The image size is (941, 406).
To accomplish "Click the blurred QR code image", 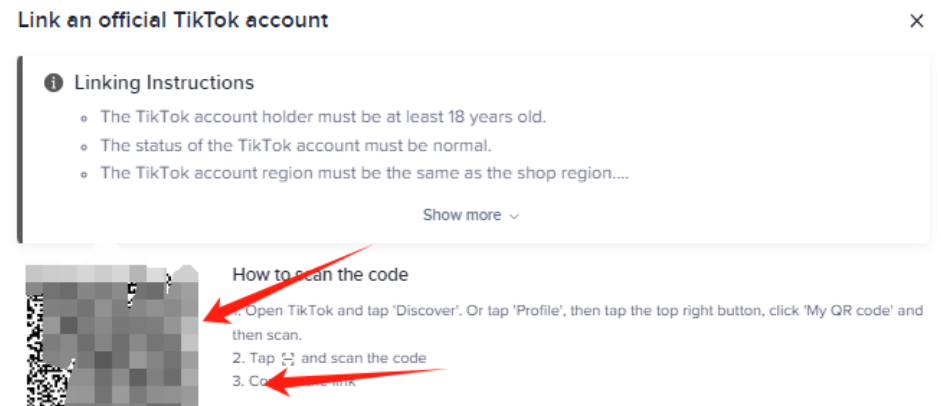I will click(x=112, y=332).
